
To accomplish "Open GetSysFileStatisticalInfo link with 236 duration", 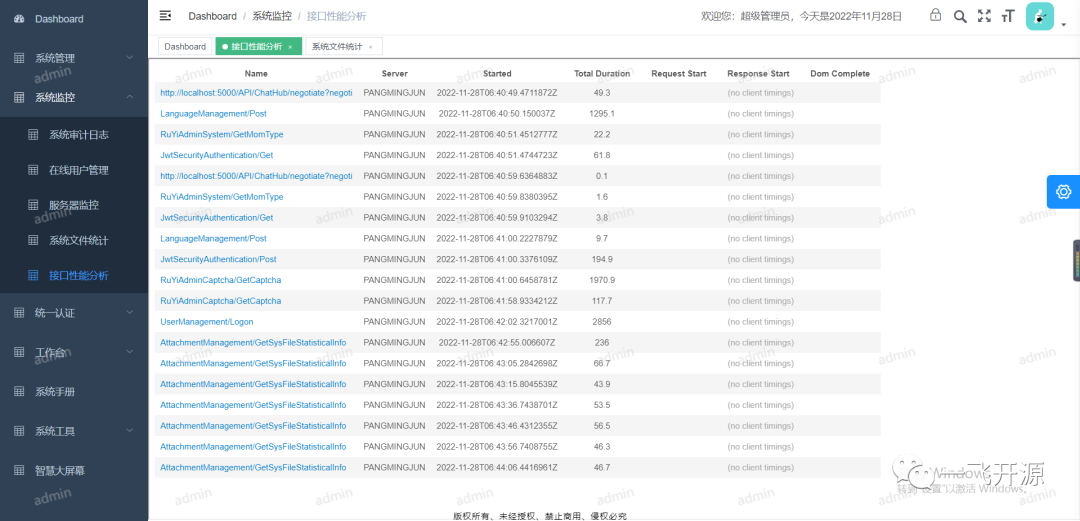I will click(x=253, y=343).
